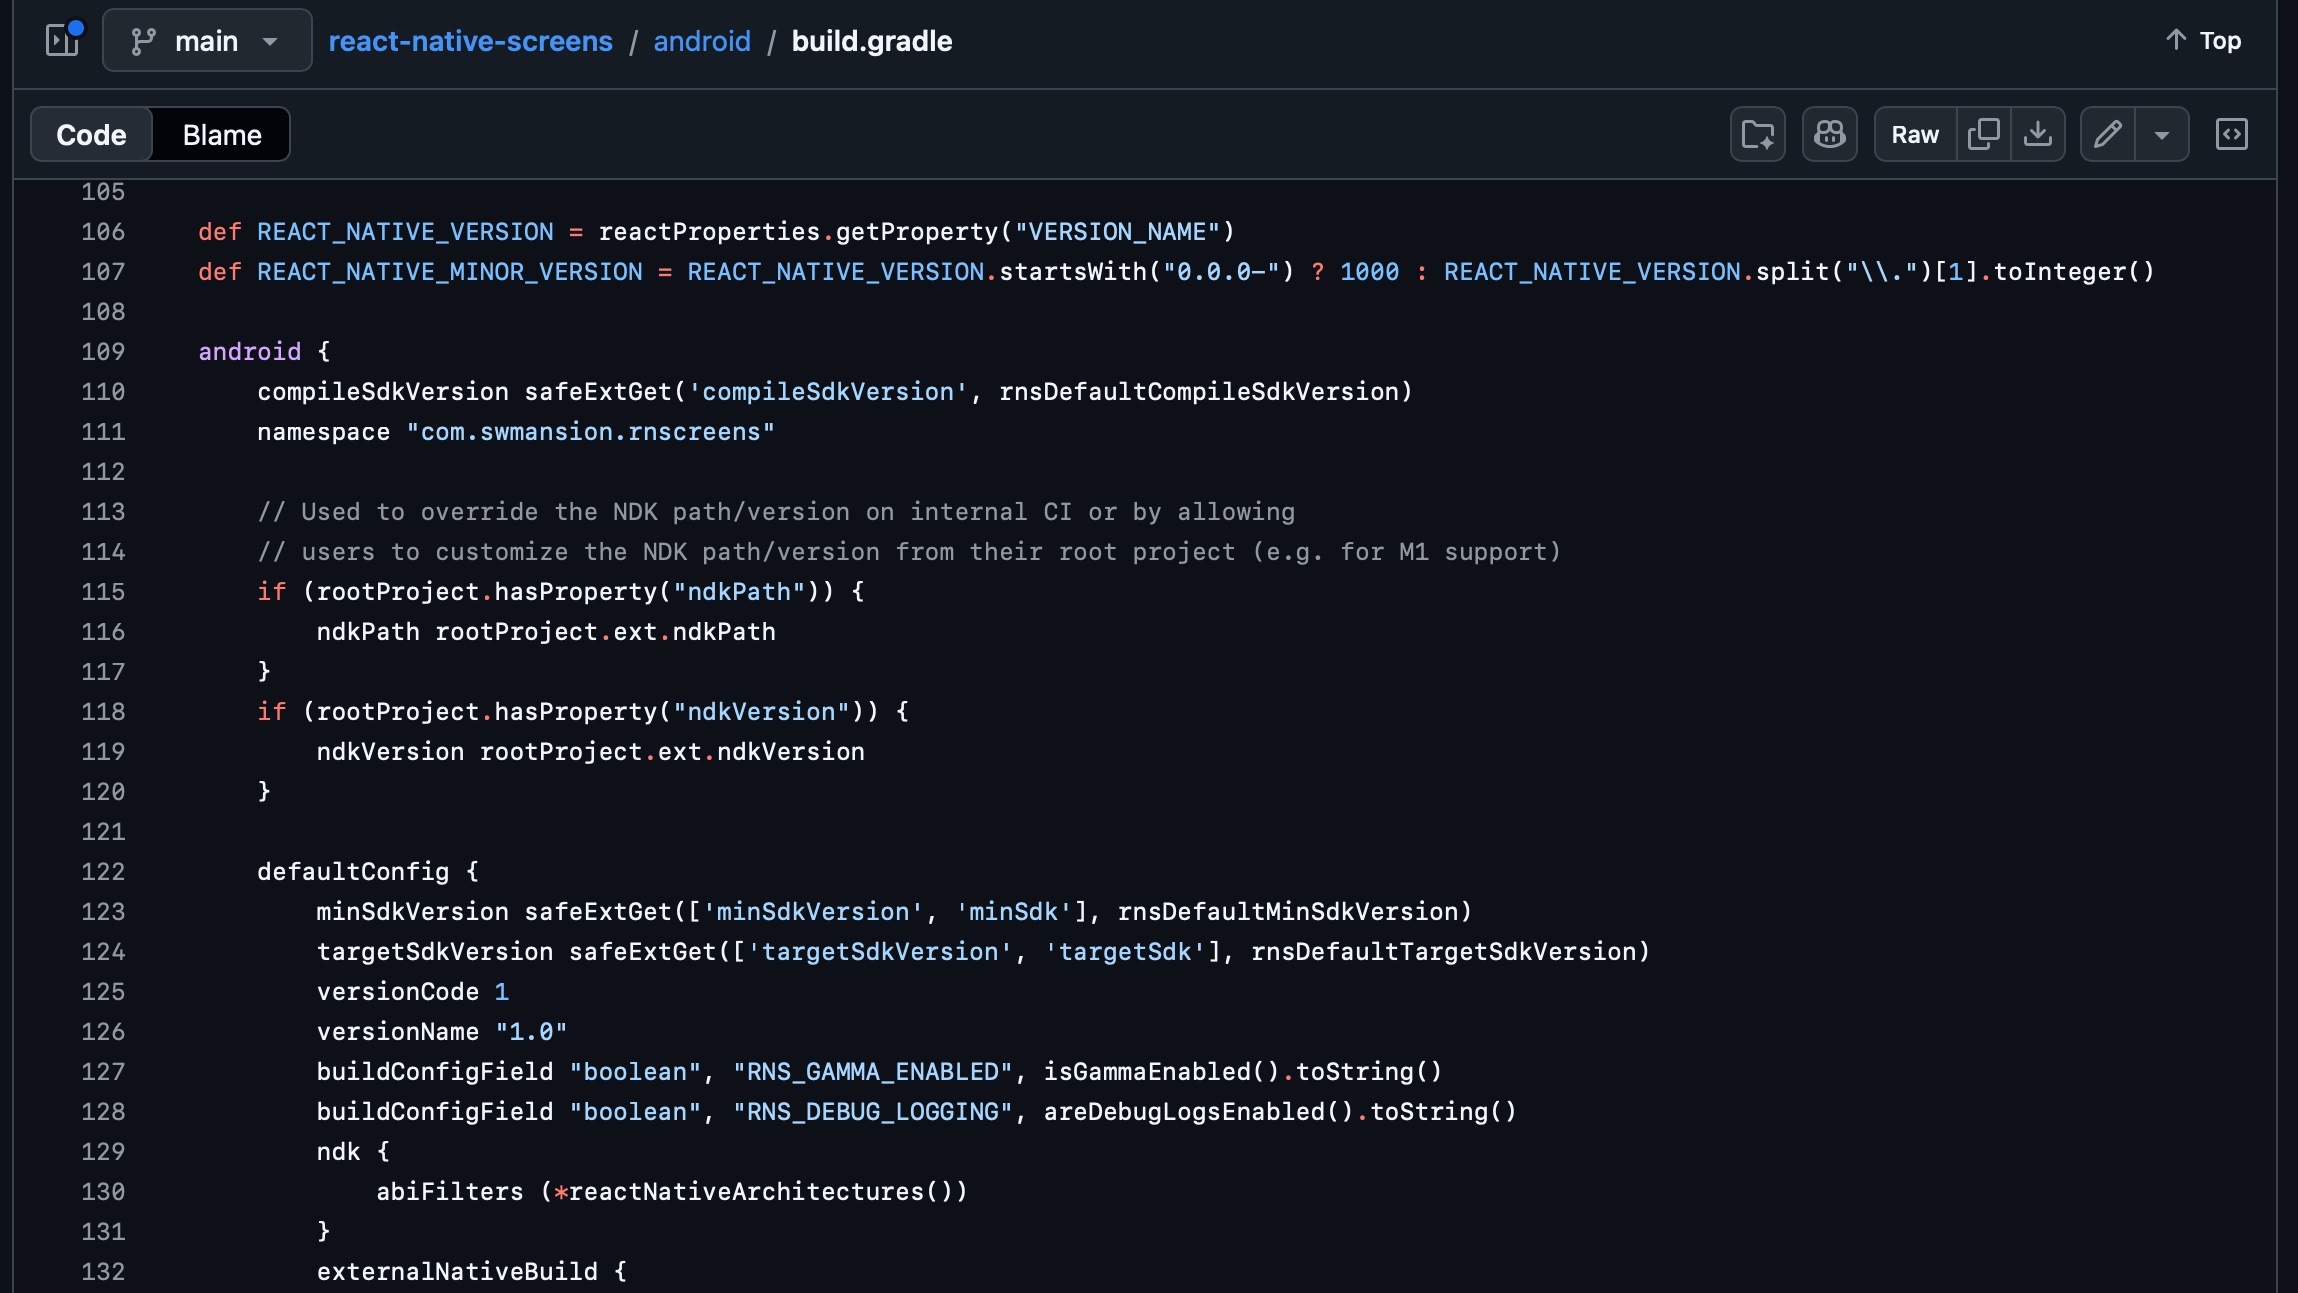Viewport: 2298px width, 1293px height.
Task: Open the Raw file view
Action: [1915, 134]
